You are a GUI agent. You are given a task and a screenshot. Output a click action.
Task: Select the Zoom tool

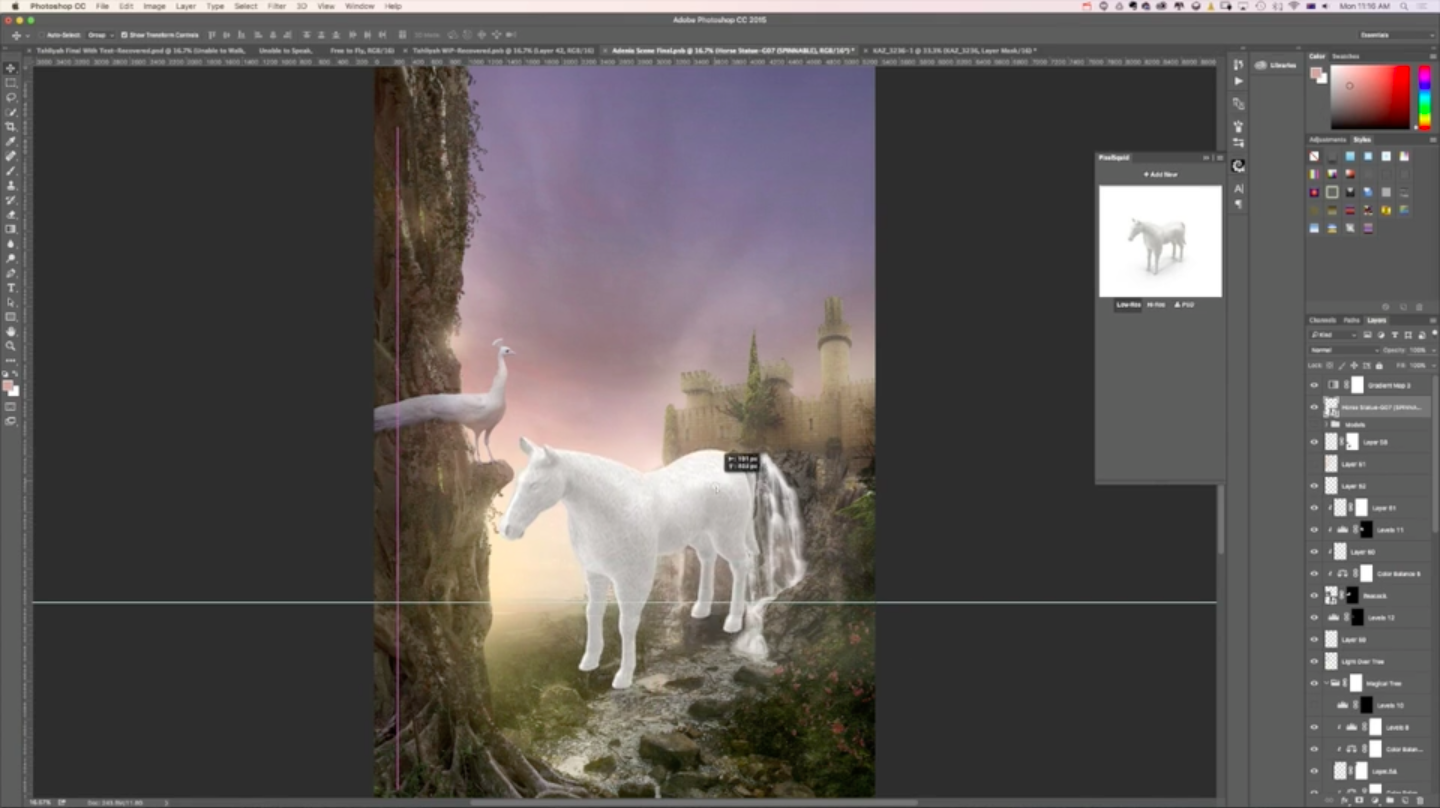11,345
